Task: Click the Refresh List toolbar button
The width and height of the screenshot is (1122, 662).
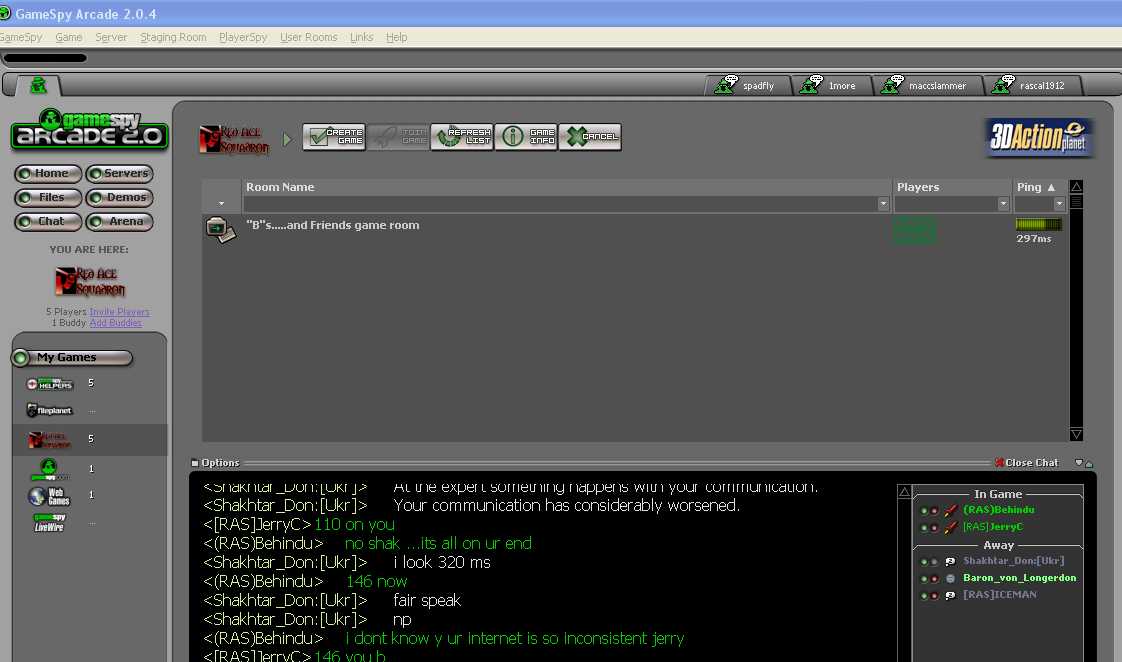Action: click(462, 137)
